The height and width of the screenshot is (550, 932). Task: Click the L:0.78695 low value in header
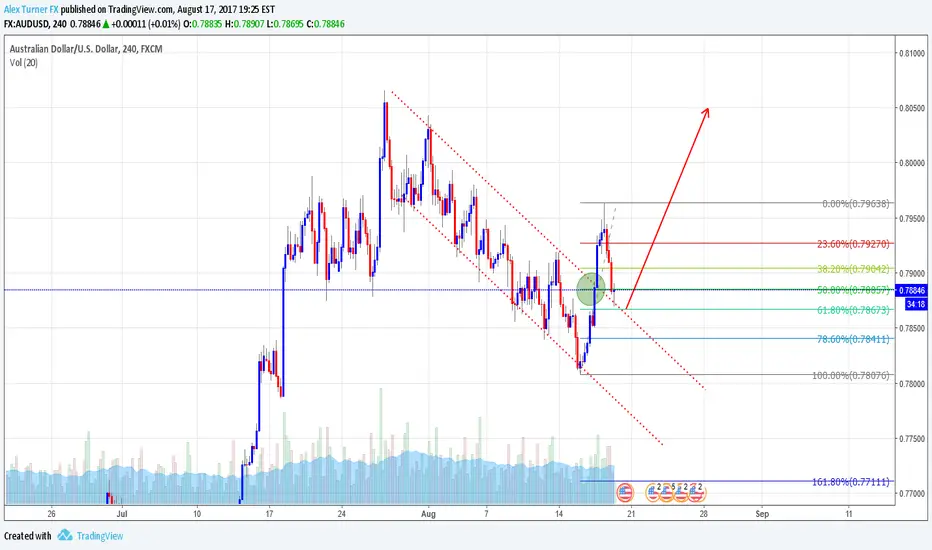pyautogui.click(x=285, y=24)
